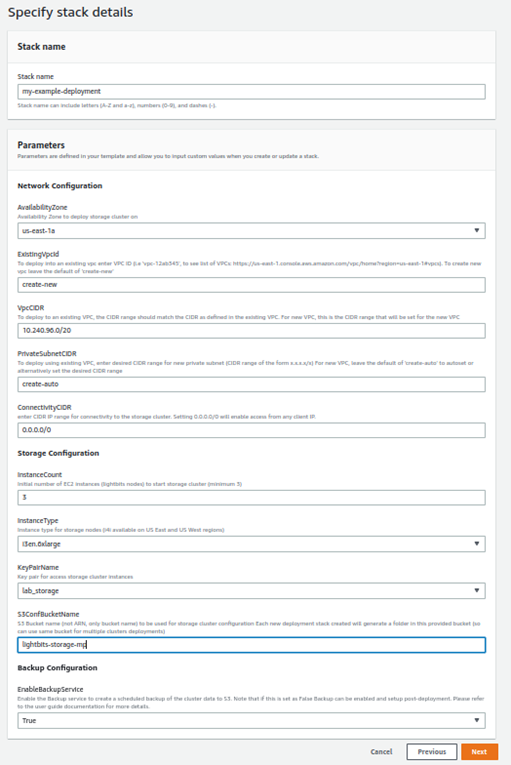511x765 pixels.
Task: Click the Stack name input field
Action: (251, 91)
